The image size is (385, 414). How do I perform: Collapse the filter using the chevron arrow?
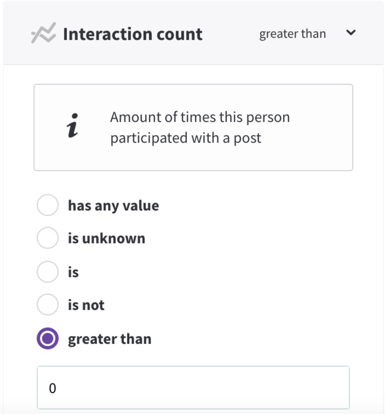pos(351,33)
